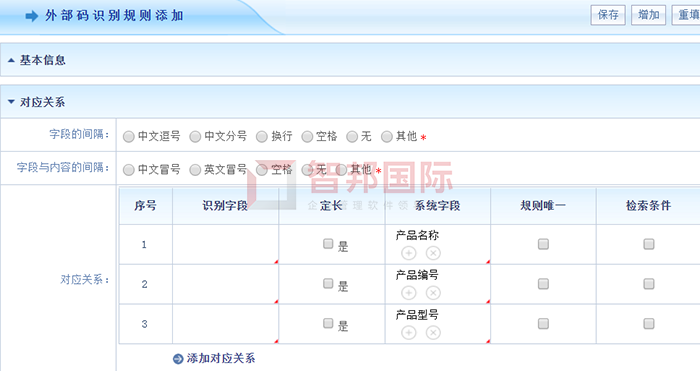Click the 检索条件 column header
Viewport: 700px width, 371px height.
(649, 206)
